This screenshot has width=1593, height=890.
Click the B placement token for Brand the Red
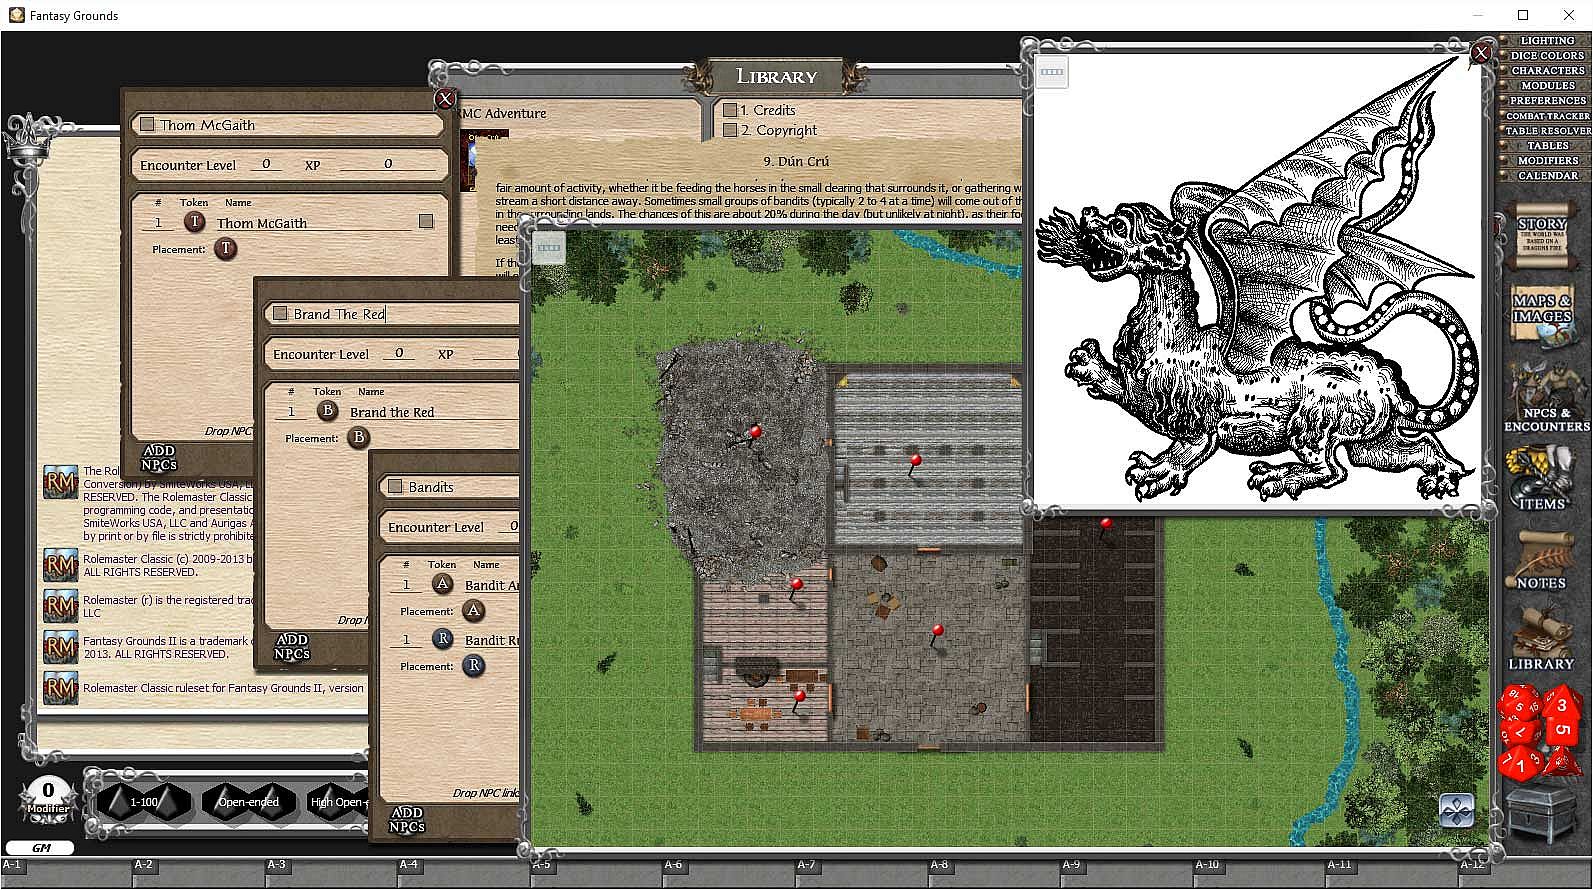tap(358, 437)
